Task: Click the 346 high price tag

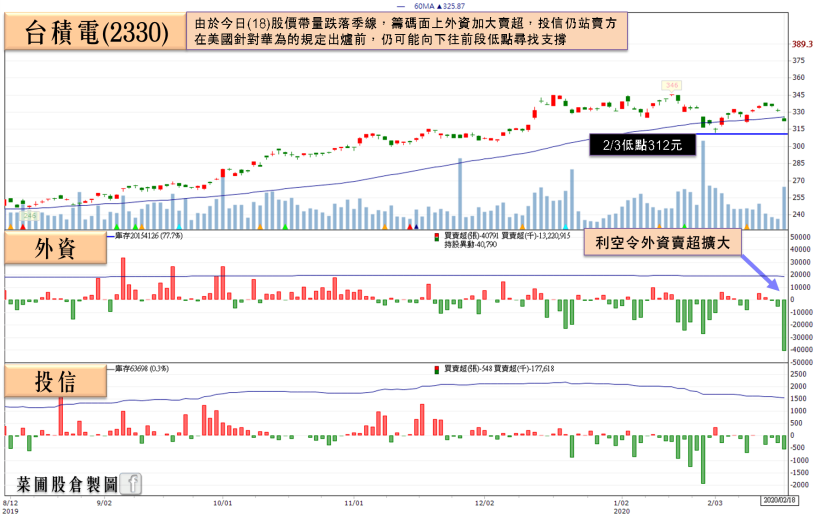Action: point(672,85)
